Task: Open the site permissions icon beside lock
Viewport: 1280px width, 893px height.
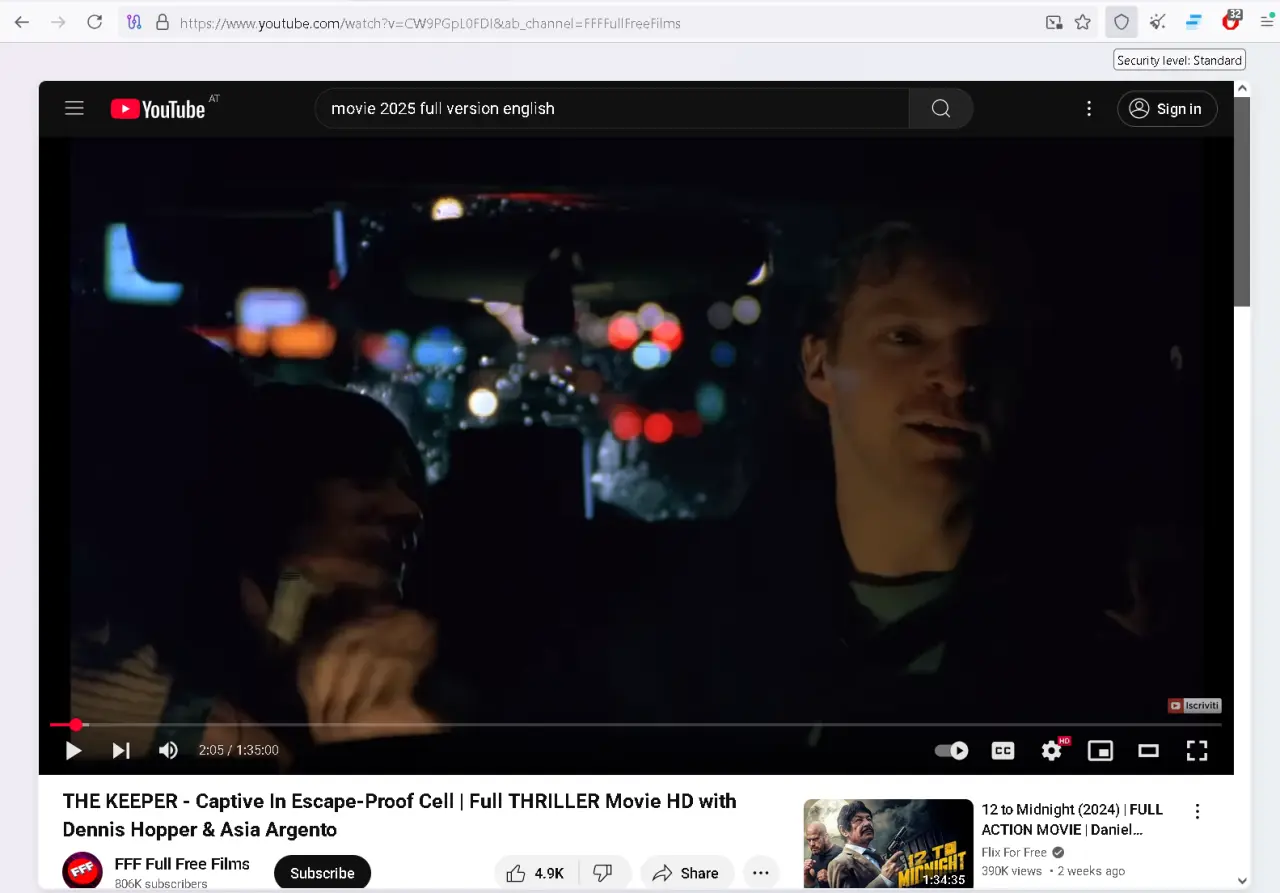Action: tap(135, 22)
